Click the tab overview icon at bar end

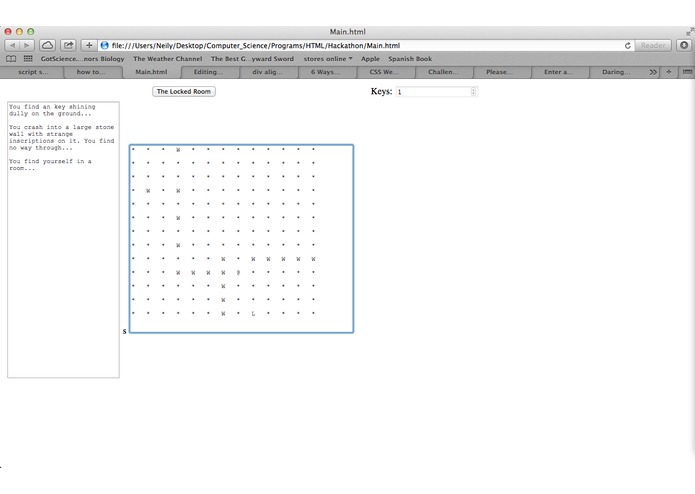click(x=687, y=72)
